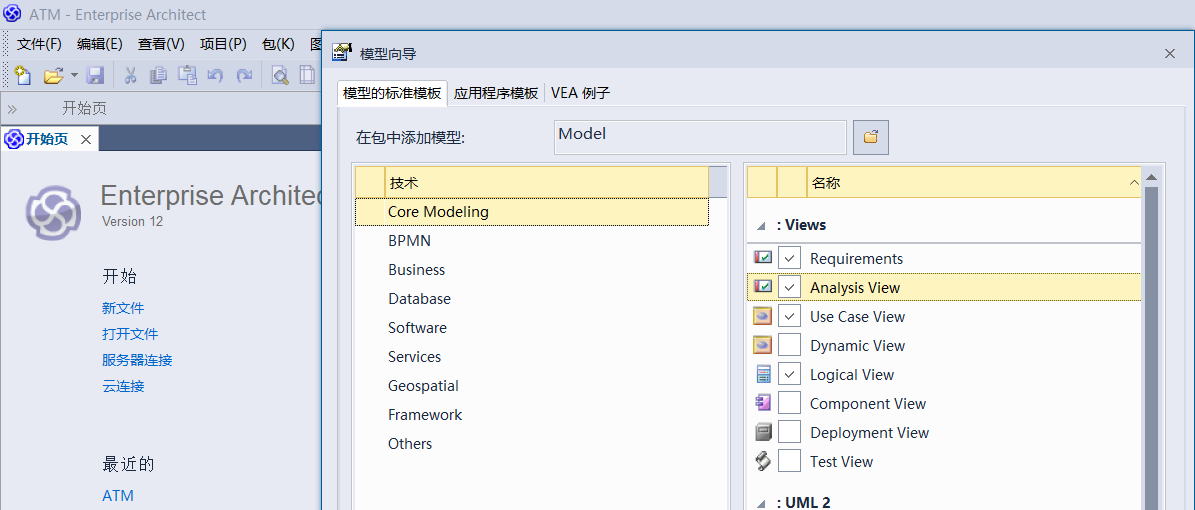Check the Test View checkbox
1195x510 pixels.
(x=790, y=461)
